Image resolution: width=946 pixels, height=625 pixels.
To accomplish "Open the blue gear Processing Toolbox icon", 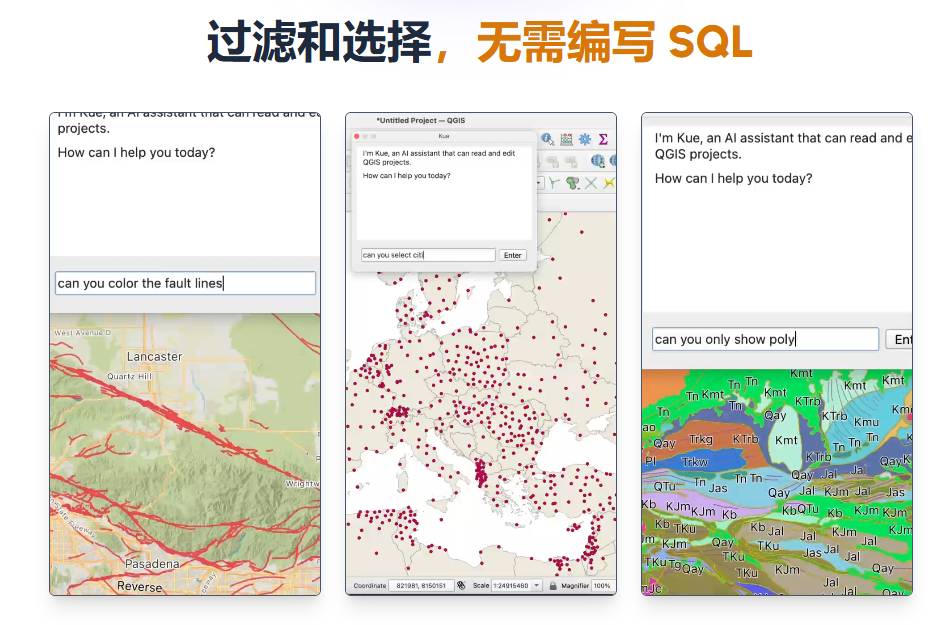I will click(x=585, y=139).
